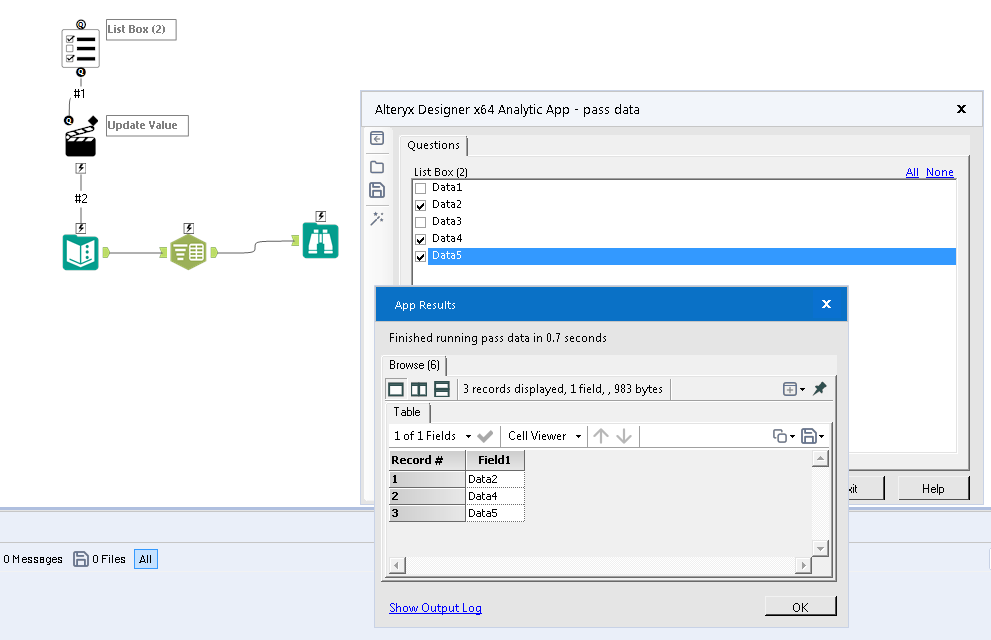Select the Data2 cell in results
Image resolution: width=991 pixels, height=640 pixels.
tap(495, 479)
